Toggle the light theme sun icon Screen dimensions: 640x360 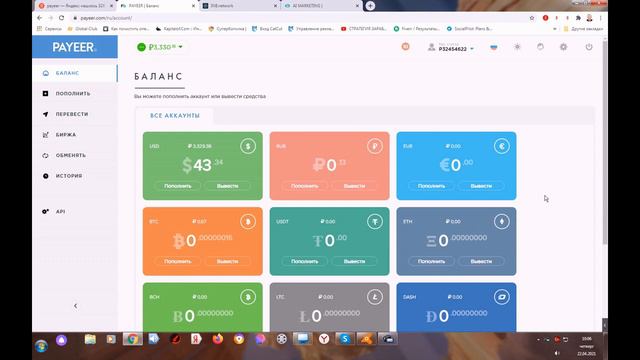[x=517, y=47]
